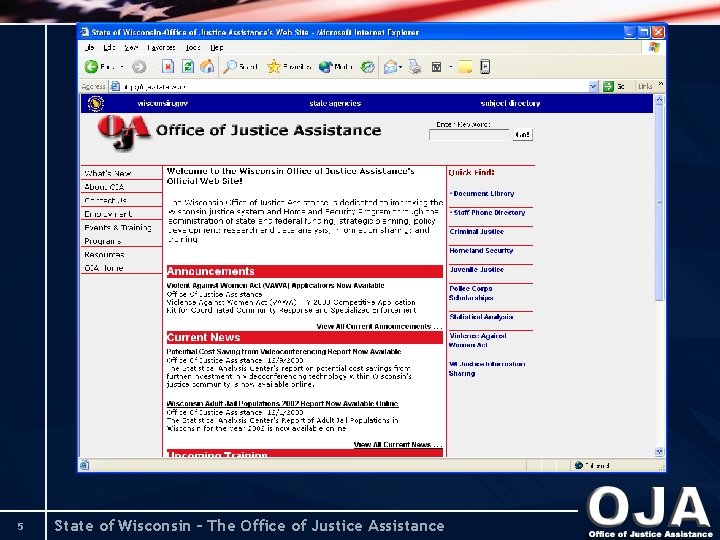Print the page using the printer icon
The image size is (720, 540).
point(415,67)
